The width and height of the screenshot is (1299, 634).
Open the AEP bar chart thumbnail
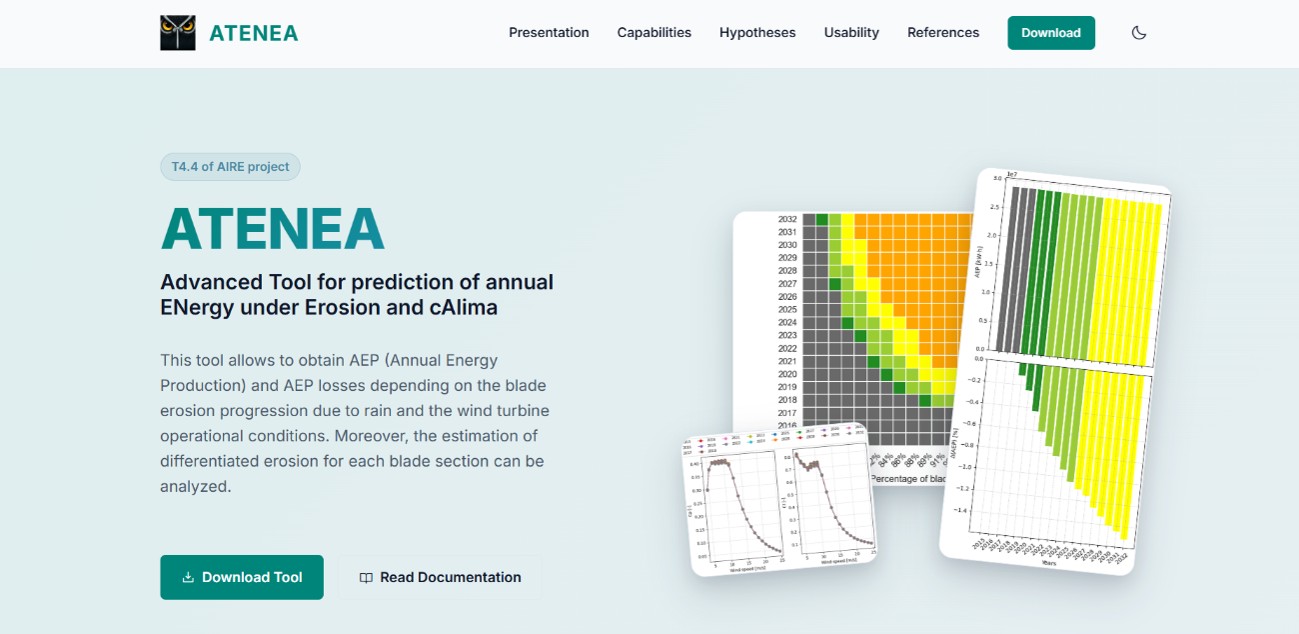point(1058,370)
